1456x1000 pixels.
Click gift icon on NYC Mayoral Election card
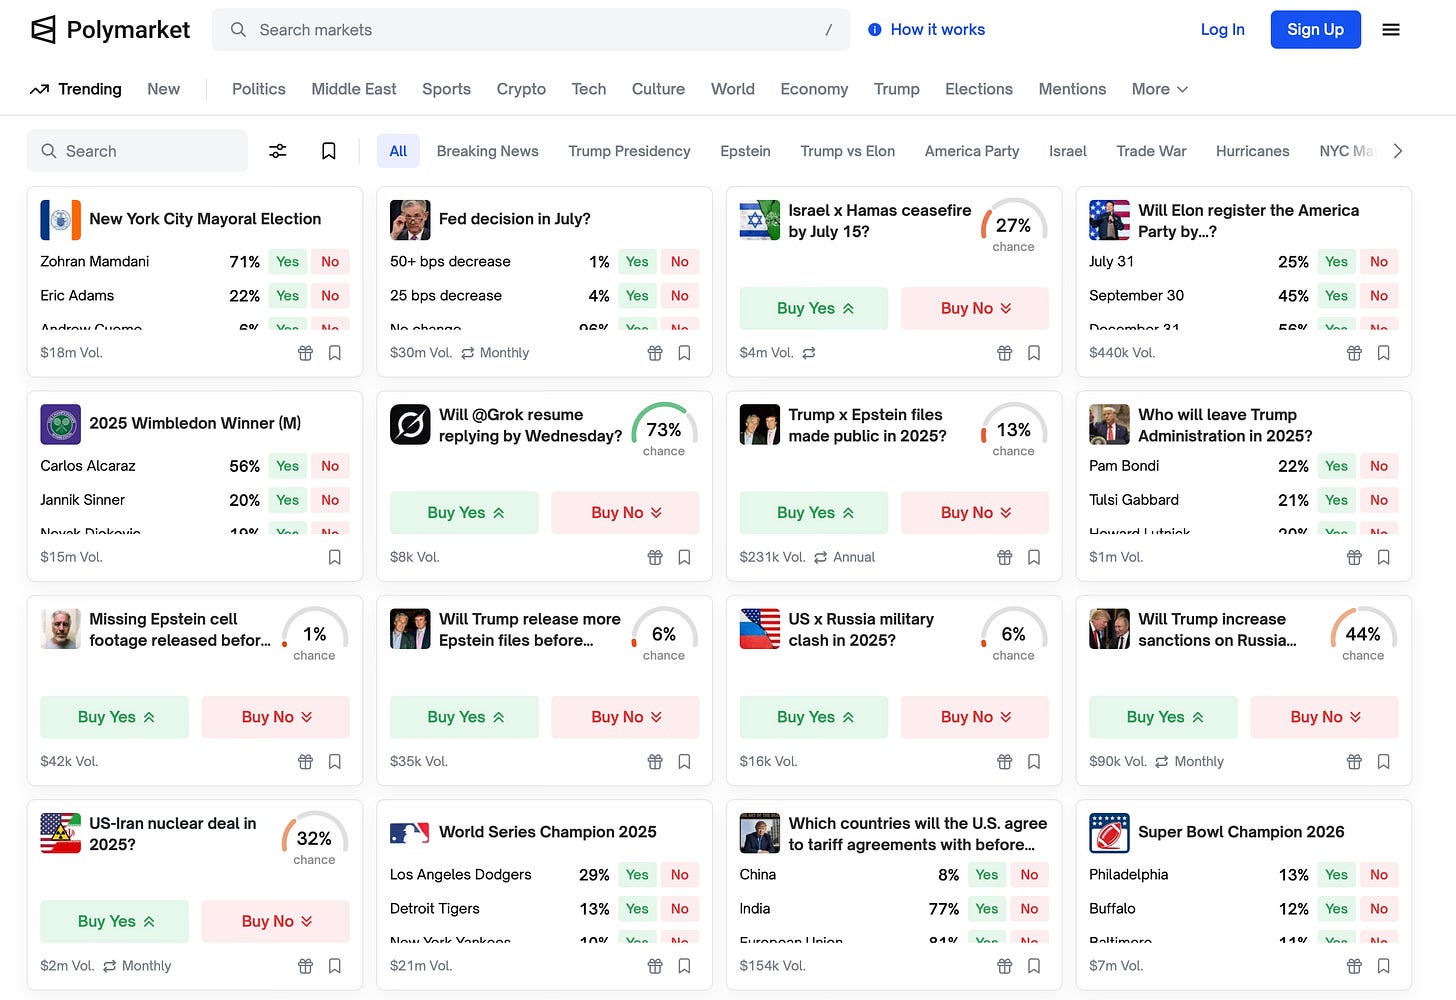[306, 353]
